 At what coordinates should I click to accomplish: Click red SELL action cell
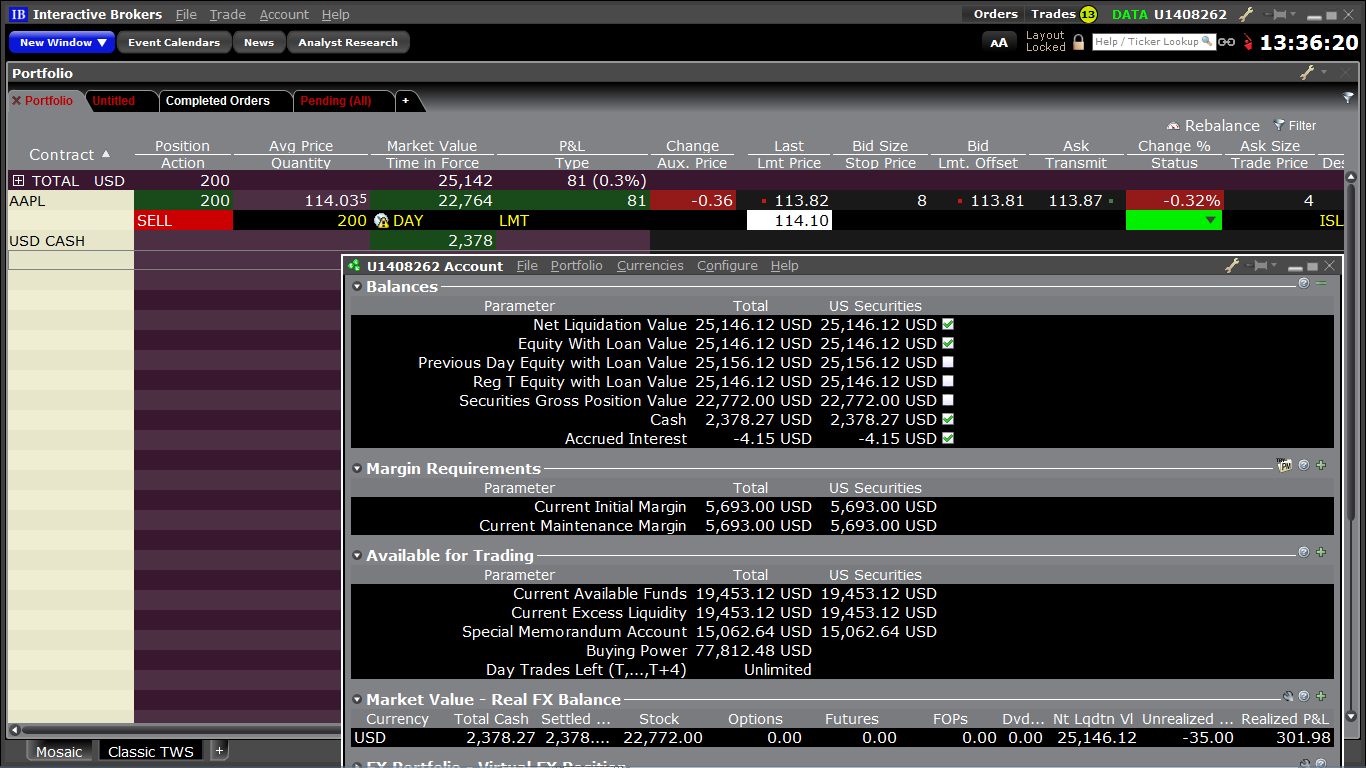[183, 220]
